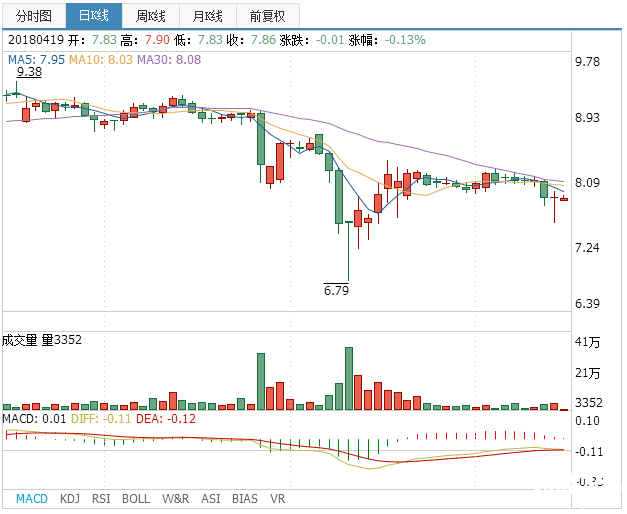Open the 周K线 tab

151,16
